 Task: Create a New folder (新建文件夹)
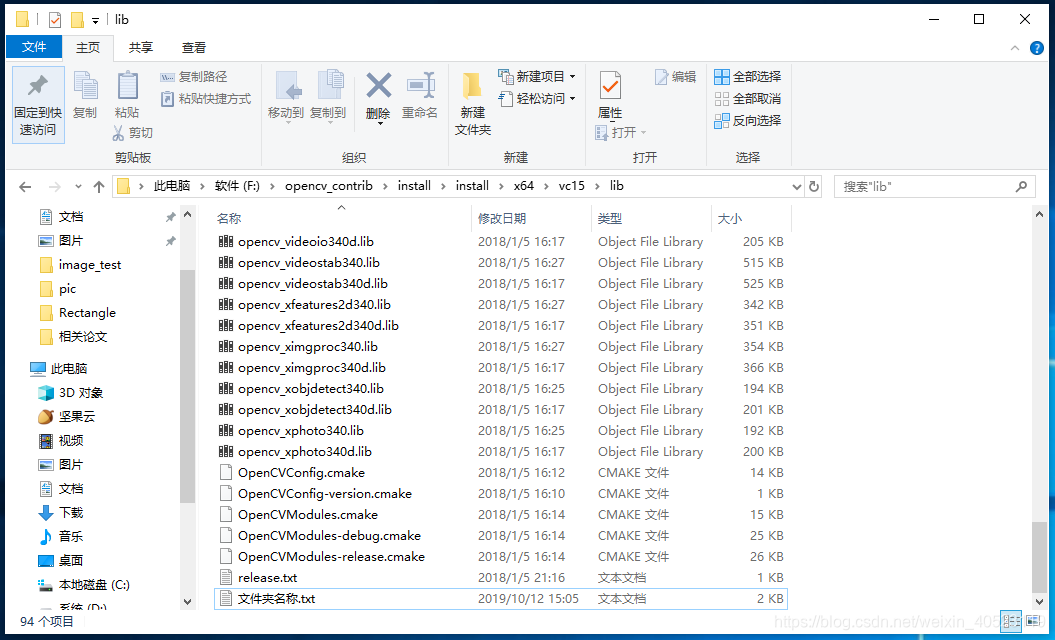(x=472, y=103)
